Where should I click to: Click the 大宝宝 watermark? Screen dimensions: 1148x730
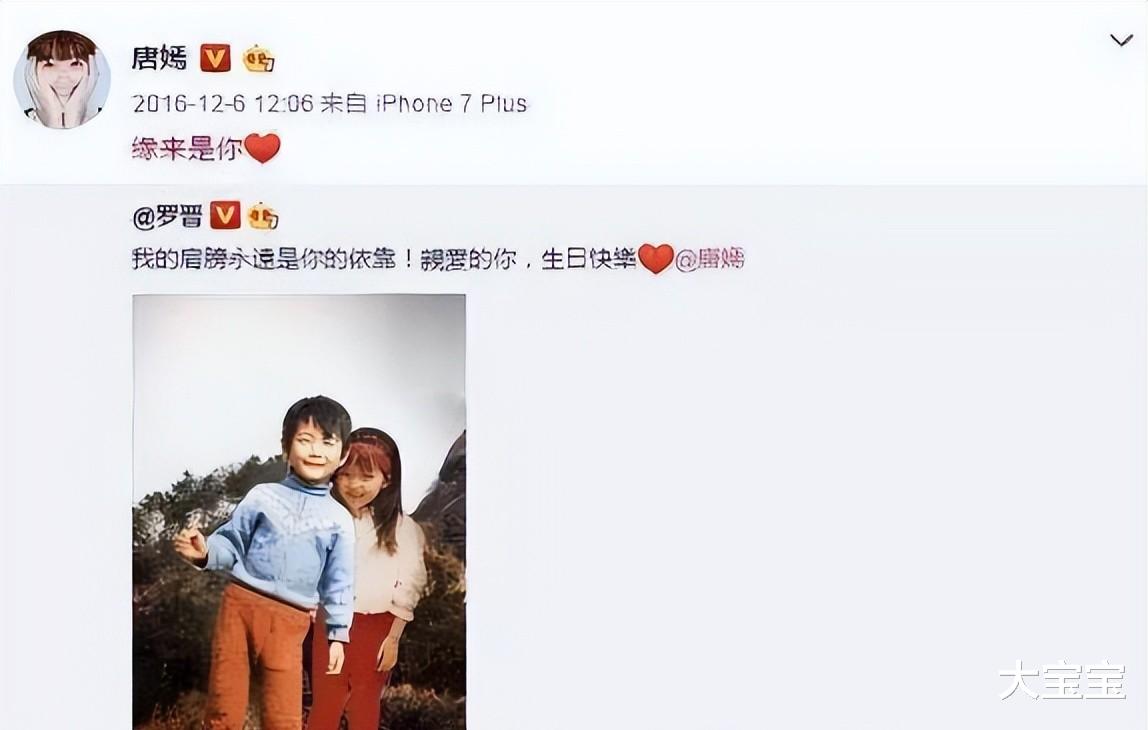[1062, 680]
